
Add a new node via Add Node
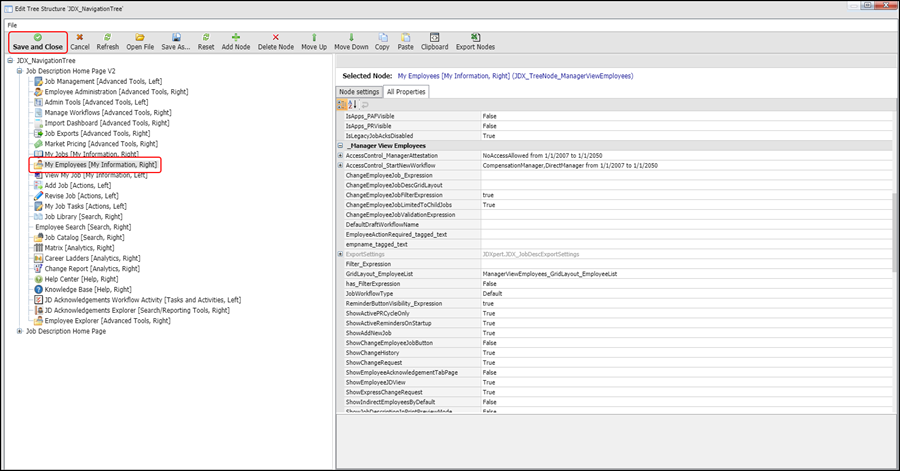pos(236,41)
